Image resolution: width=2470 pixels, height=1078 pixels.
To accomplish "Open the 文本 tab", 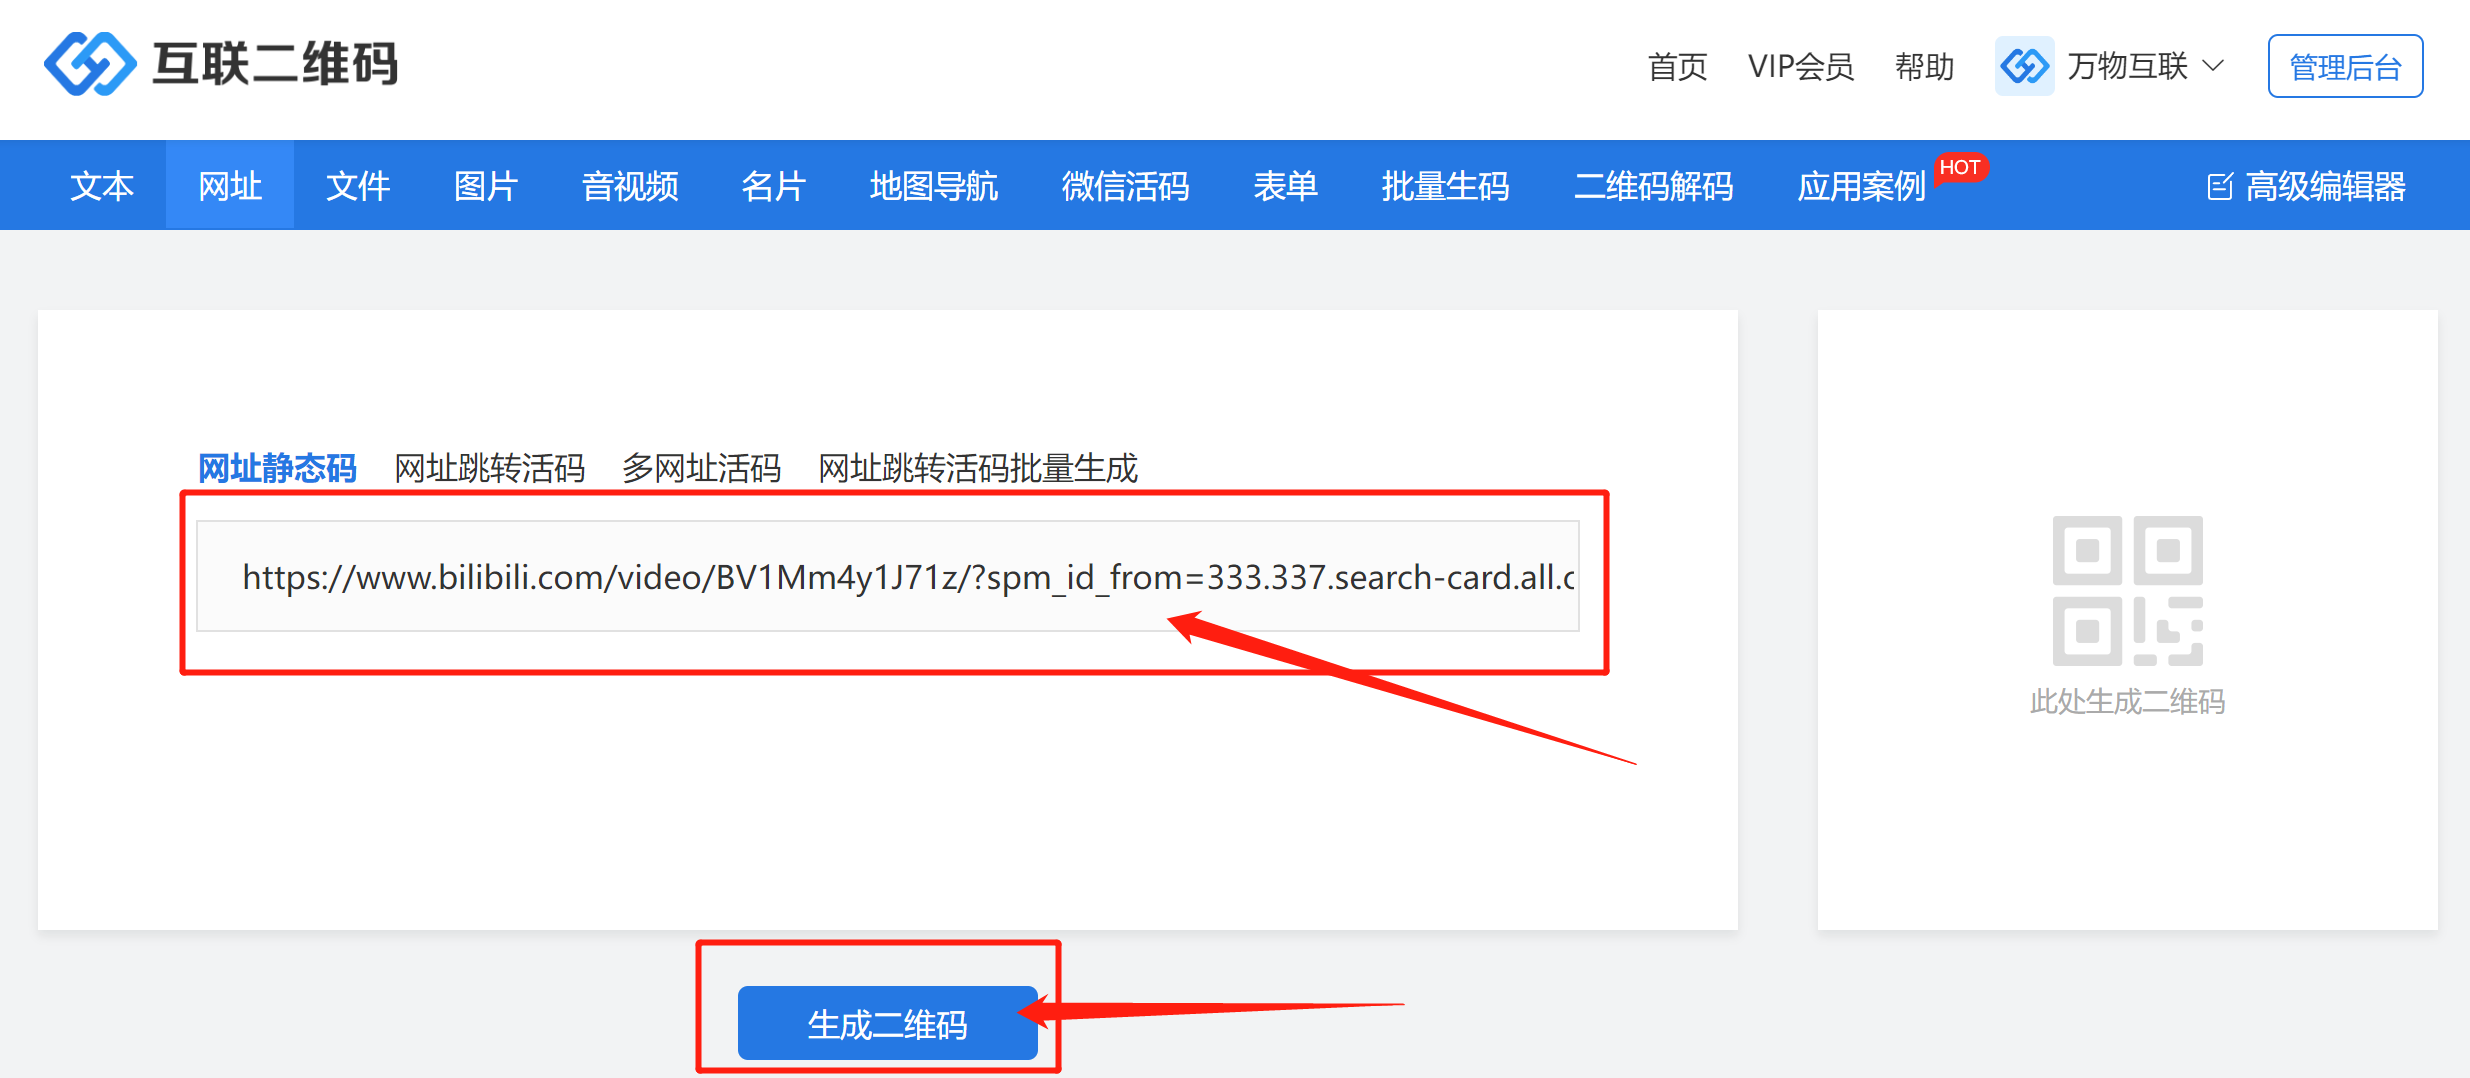I will [x=102, y=186].
